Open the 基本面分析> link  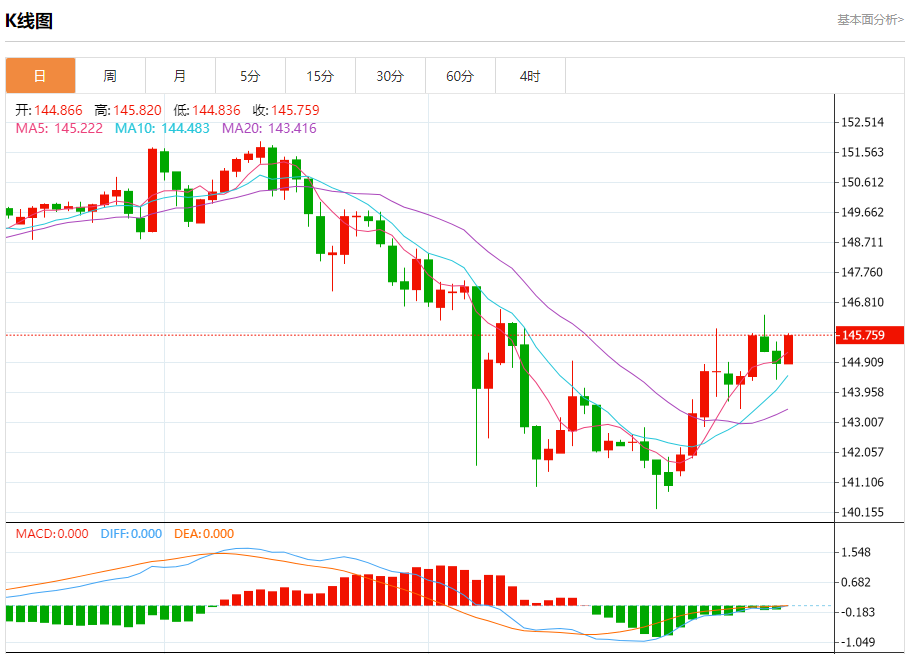pyautogui.click(x=870, y=20)
